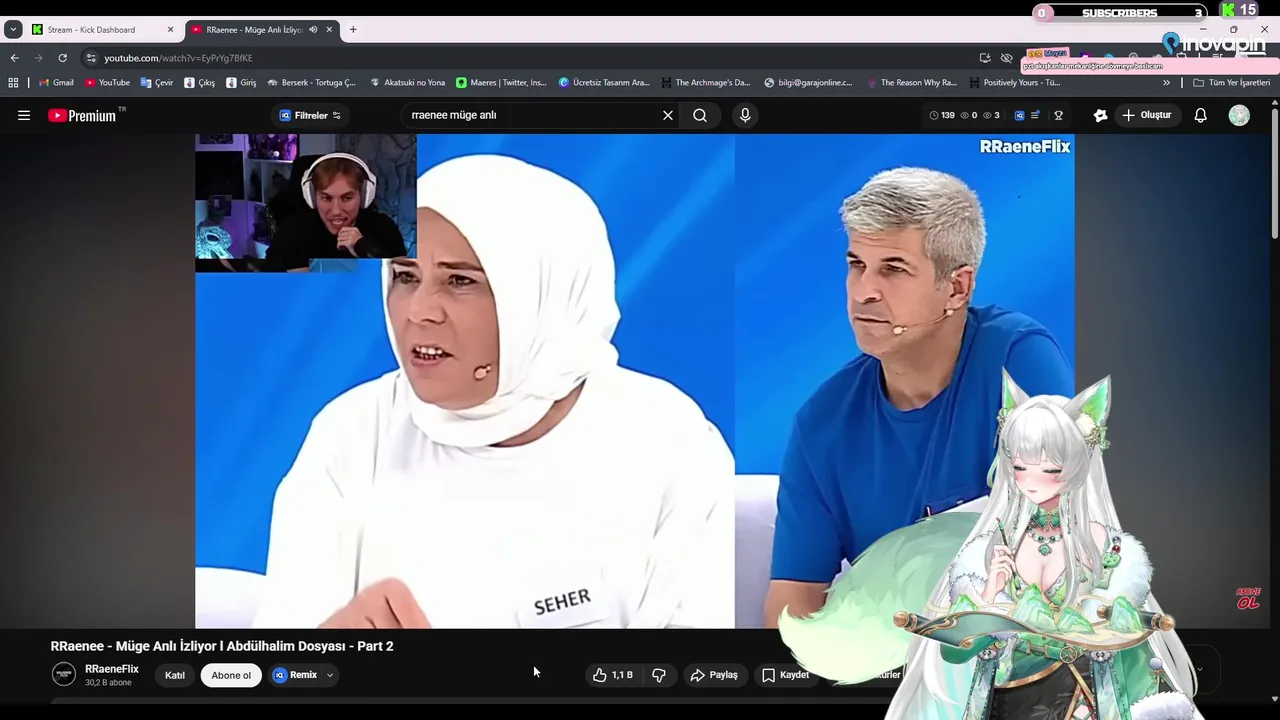Open the Çevir bookmark

(x=157, y=83)
